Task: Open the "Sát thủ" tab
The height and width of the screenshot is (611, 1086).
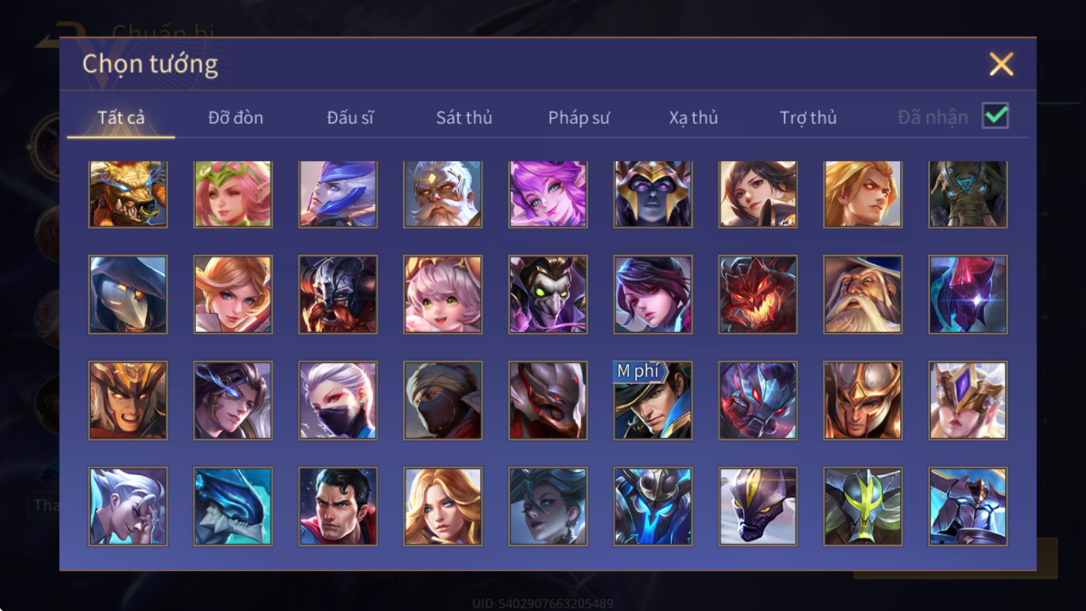Action: pyautogui.click(x=464, y=118)
